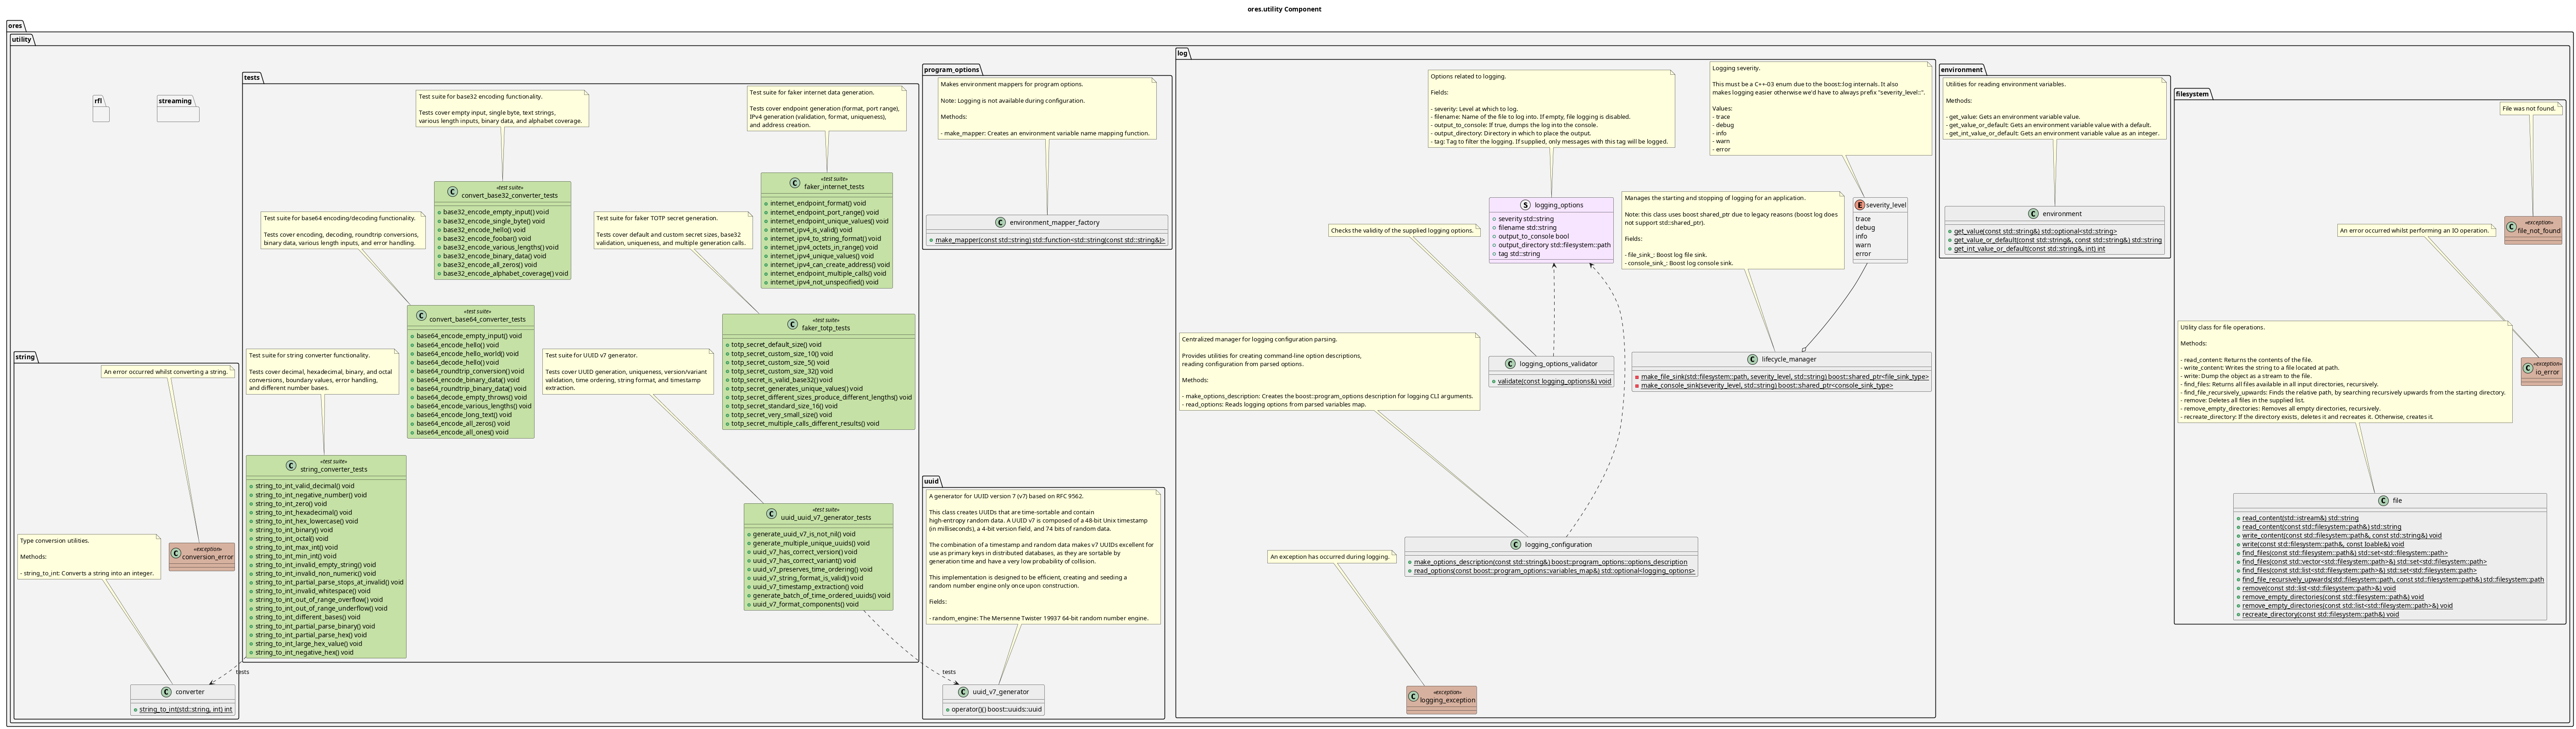Select the program_options package tab
Screen dimensions: 2576x729
coord(951,70)
